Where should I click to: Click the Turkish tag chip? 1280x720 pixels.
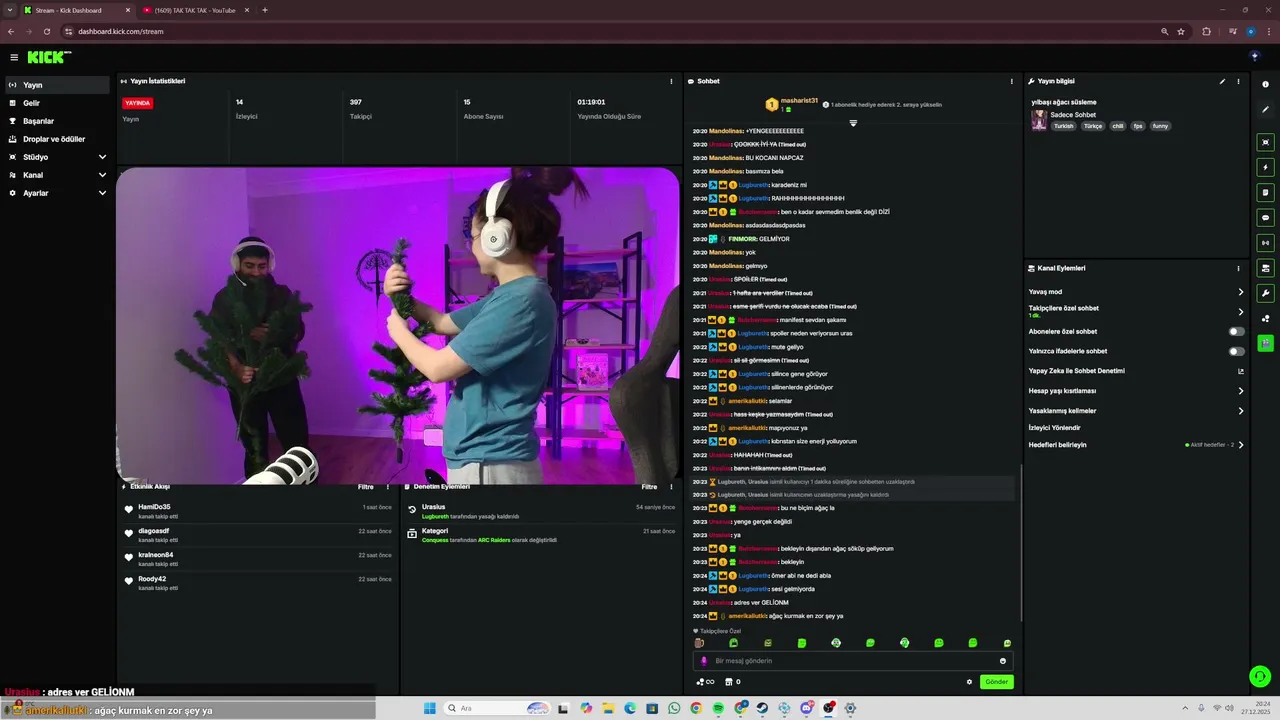(x=1063, y=126)
